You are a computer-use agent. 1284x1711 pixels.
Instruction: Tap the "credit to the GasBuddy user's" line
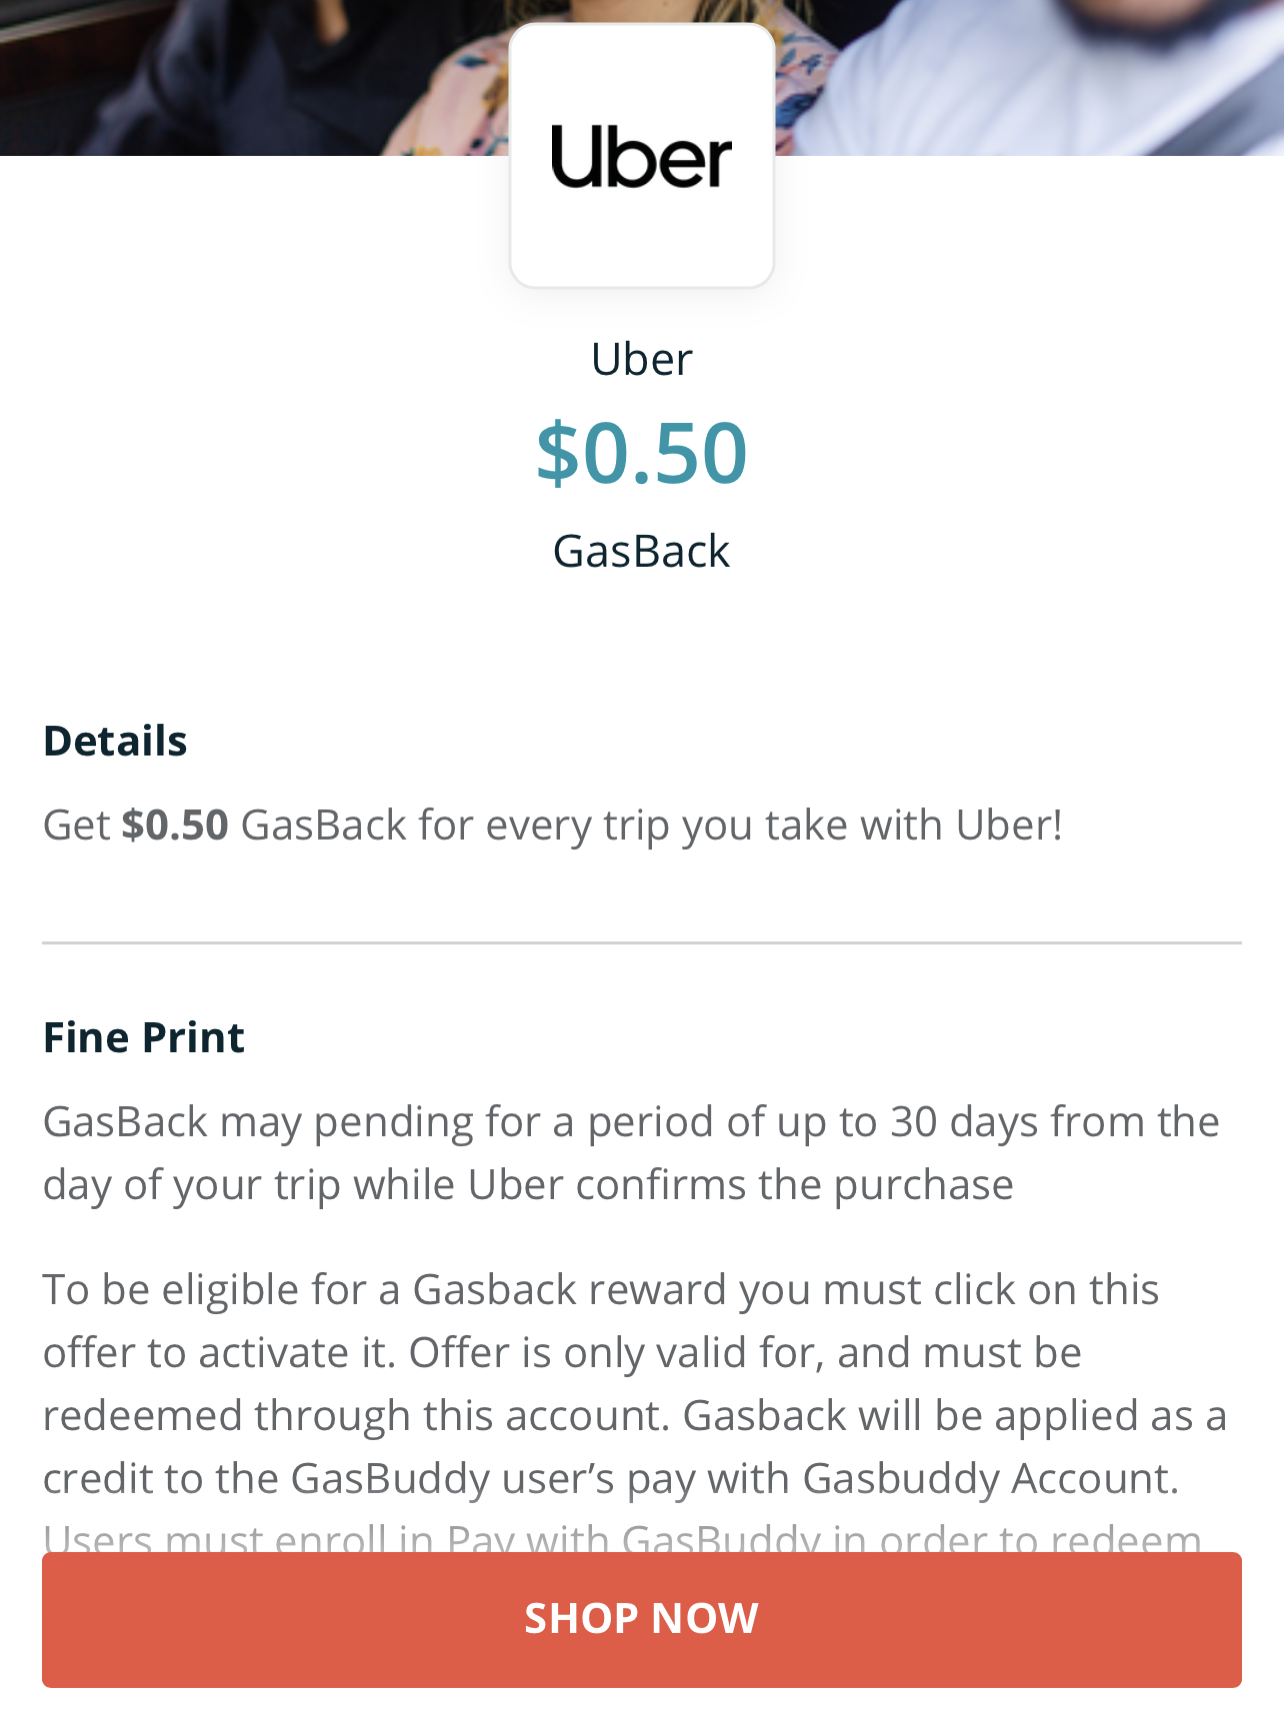click(x=610, y=1478)
